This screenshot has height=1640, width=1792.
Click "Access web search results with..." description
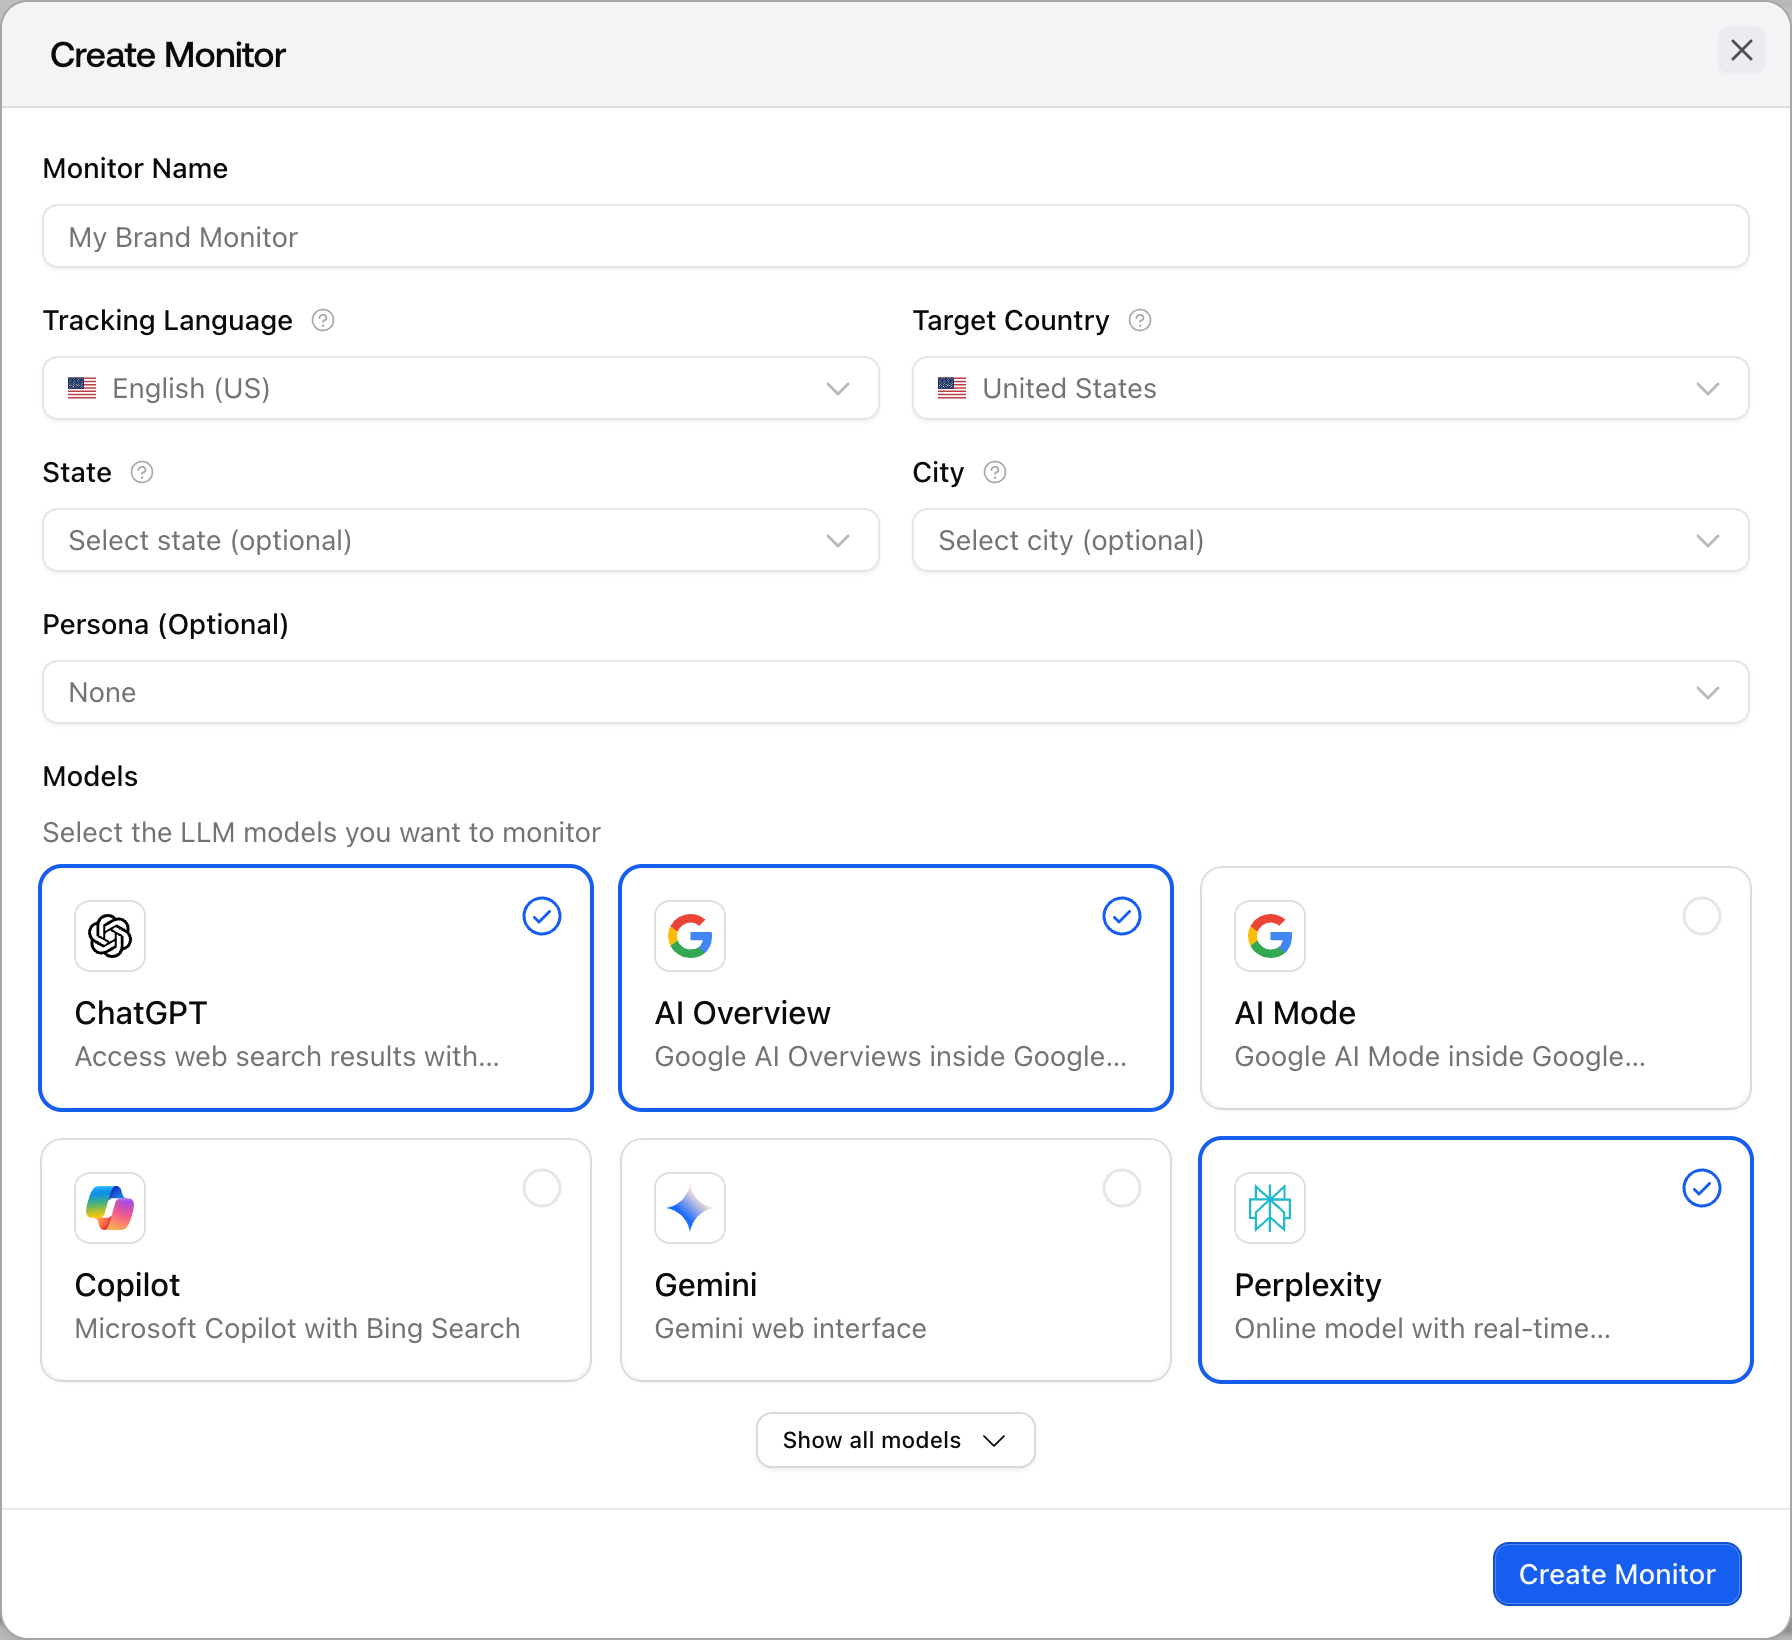click(x=287, y=1056)
